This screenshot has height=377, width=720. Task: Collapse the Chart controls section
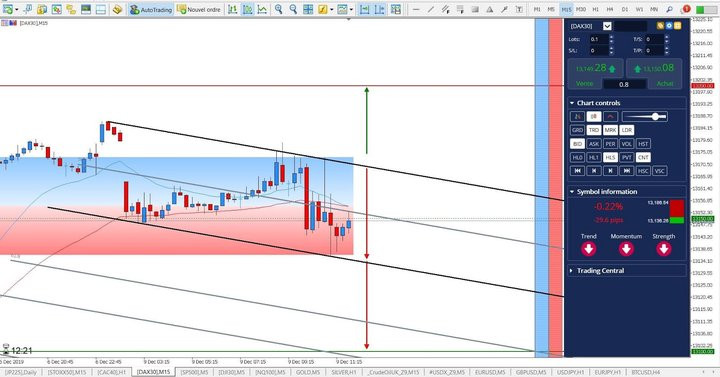572,103
